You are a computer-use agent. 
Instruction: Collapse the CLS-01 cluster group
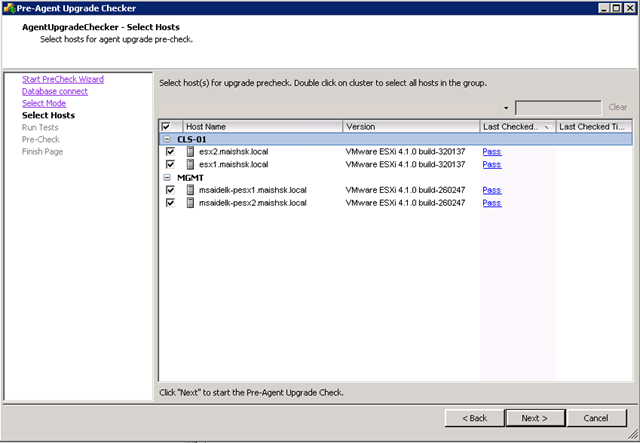pos(167,139)
